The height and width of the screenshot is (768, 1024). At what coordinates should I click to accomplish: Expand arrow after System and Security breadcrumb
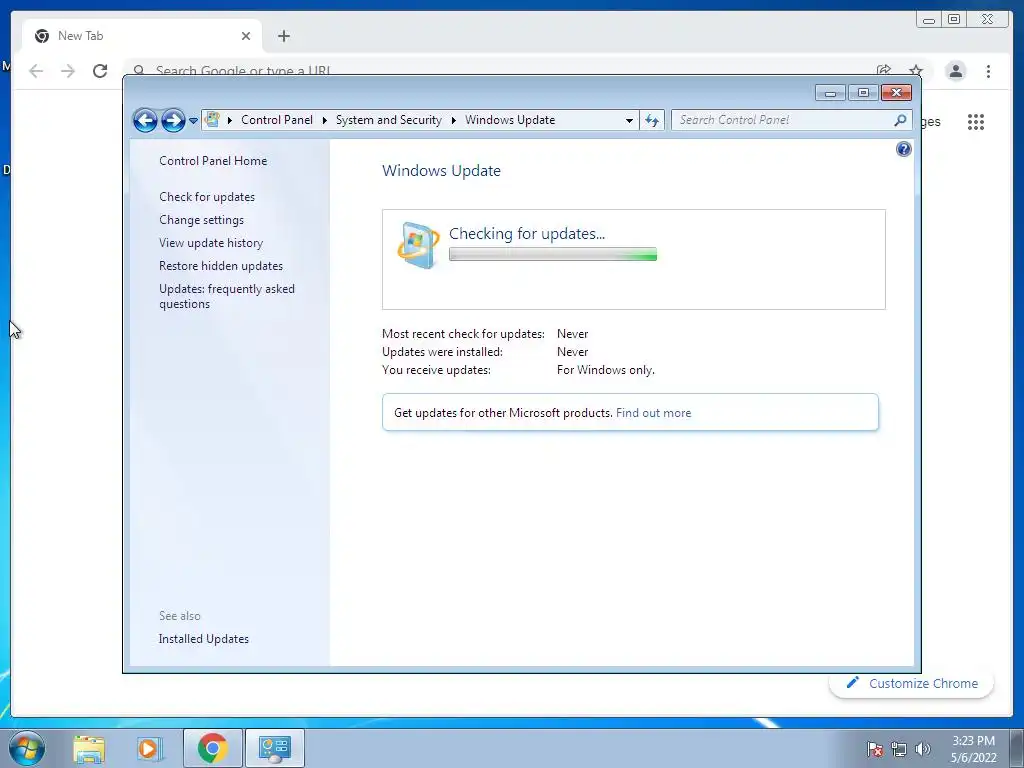(453, 120)
